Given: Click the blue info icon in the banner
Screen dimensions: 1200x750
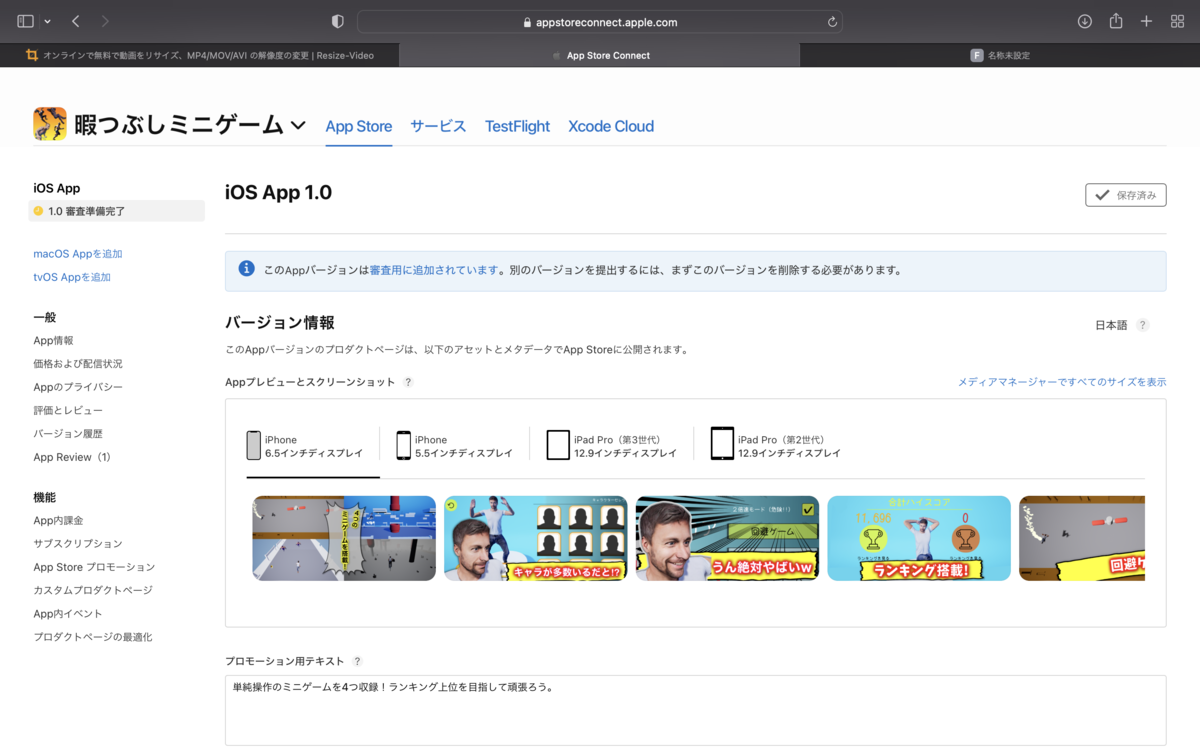Looking at the screenshot, I should (247, 269).
